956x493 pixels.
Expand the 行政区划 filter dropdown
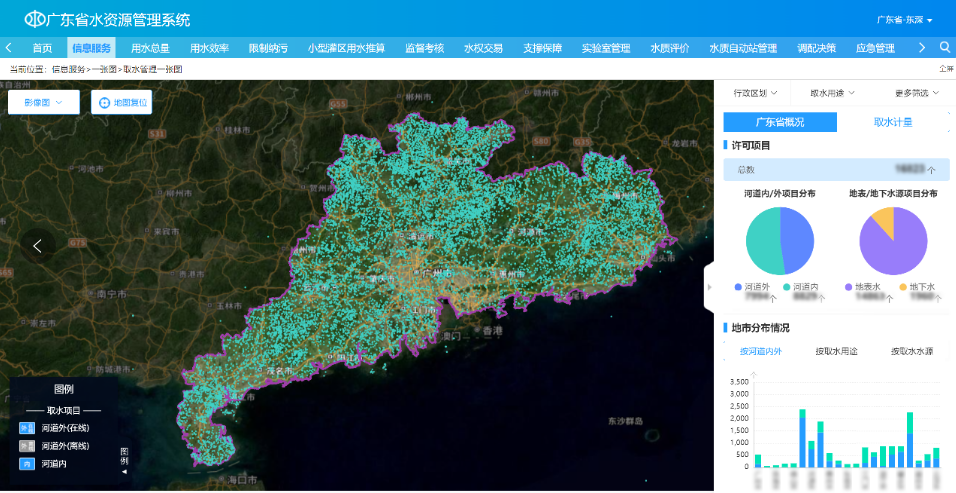point(755,93)
